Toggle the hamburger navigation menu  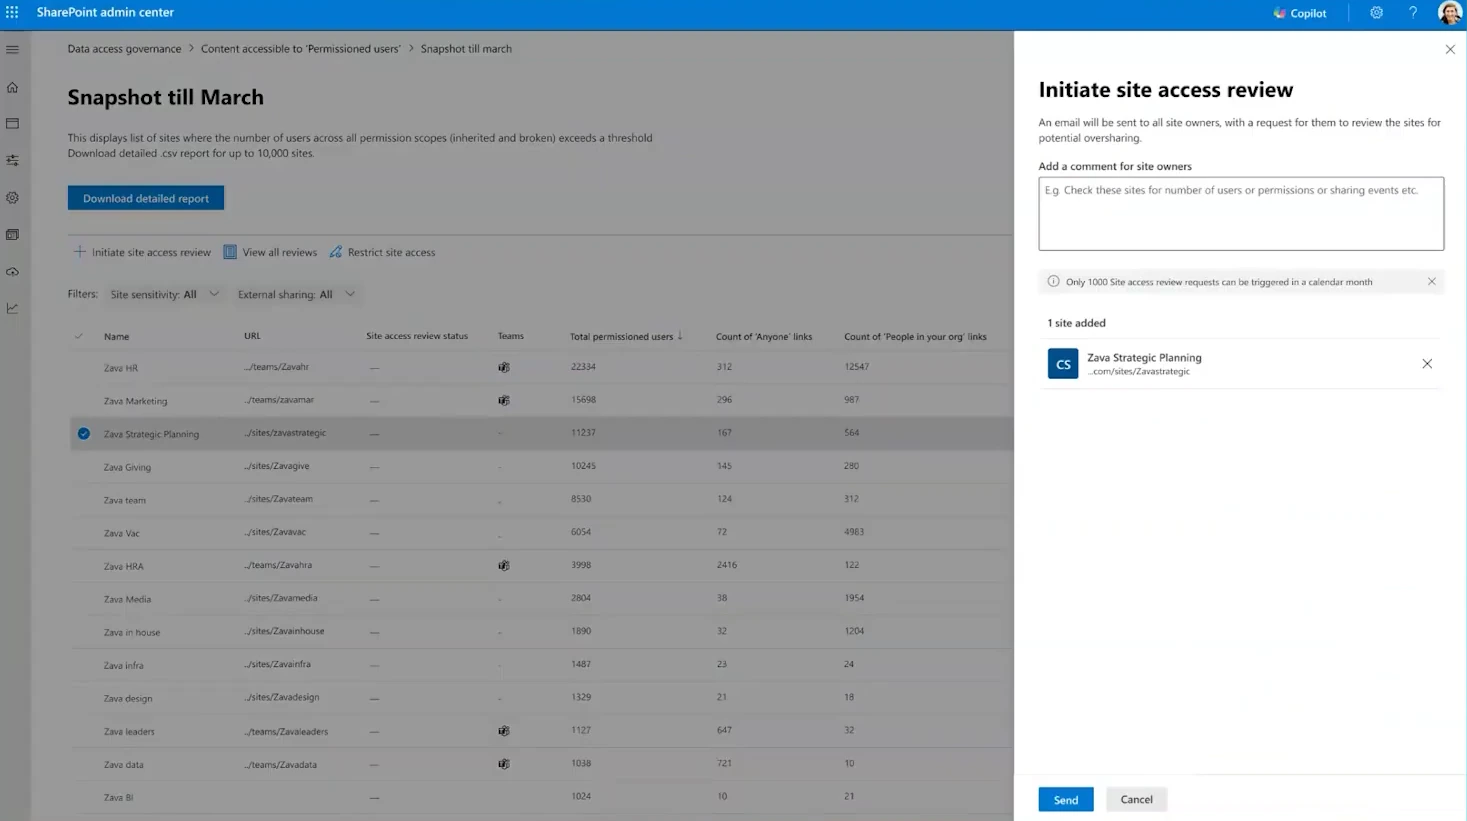(x=13, y=49)
